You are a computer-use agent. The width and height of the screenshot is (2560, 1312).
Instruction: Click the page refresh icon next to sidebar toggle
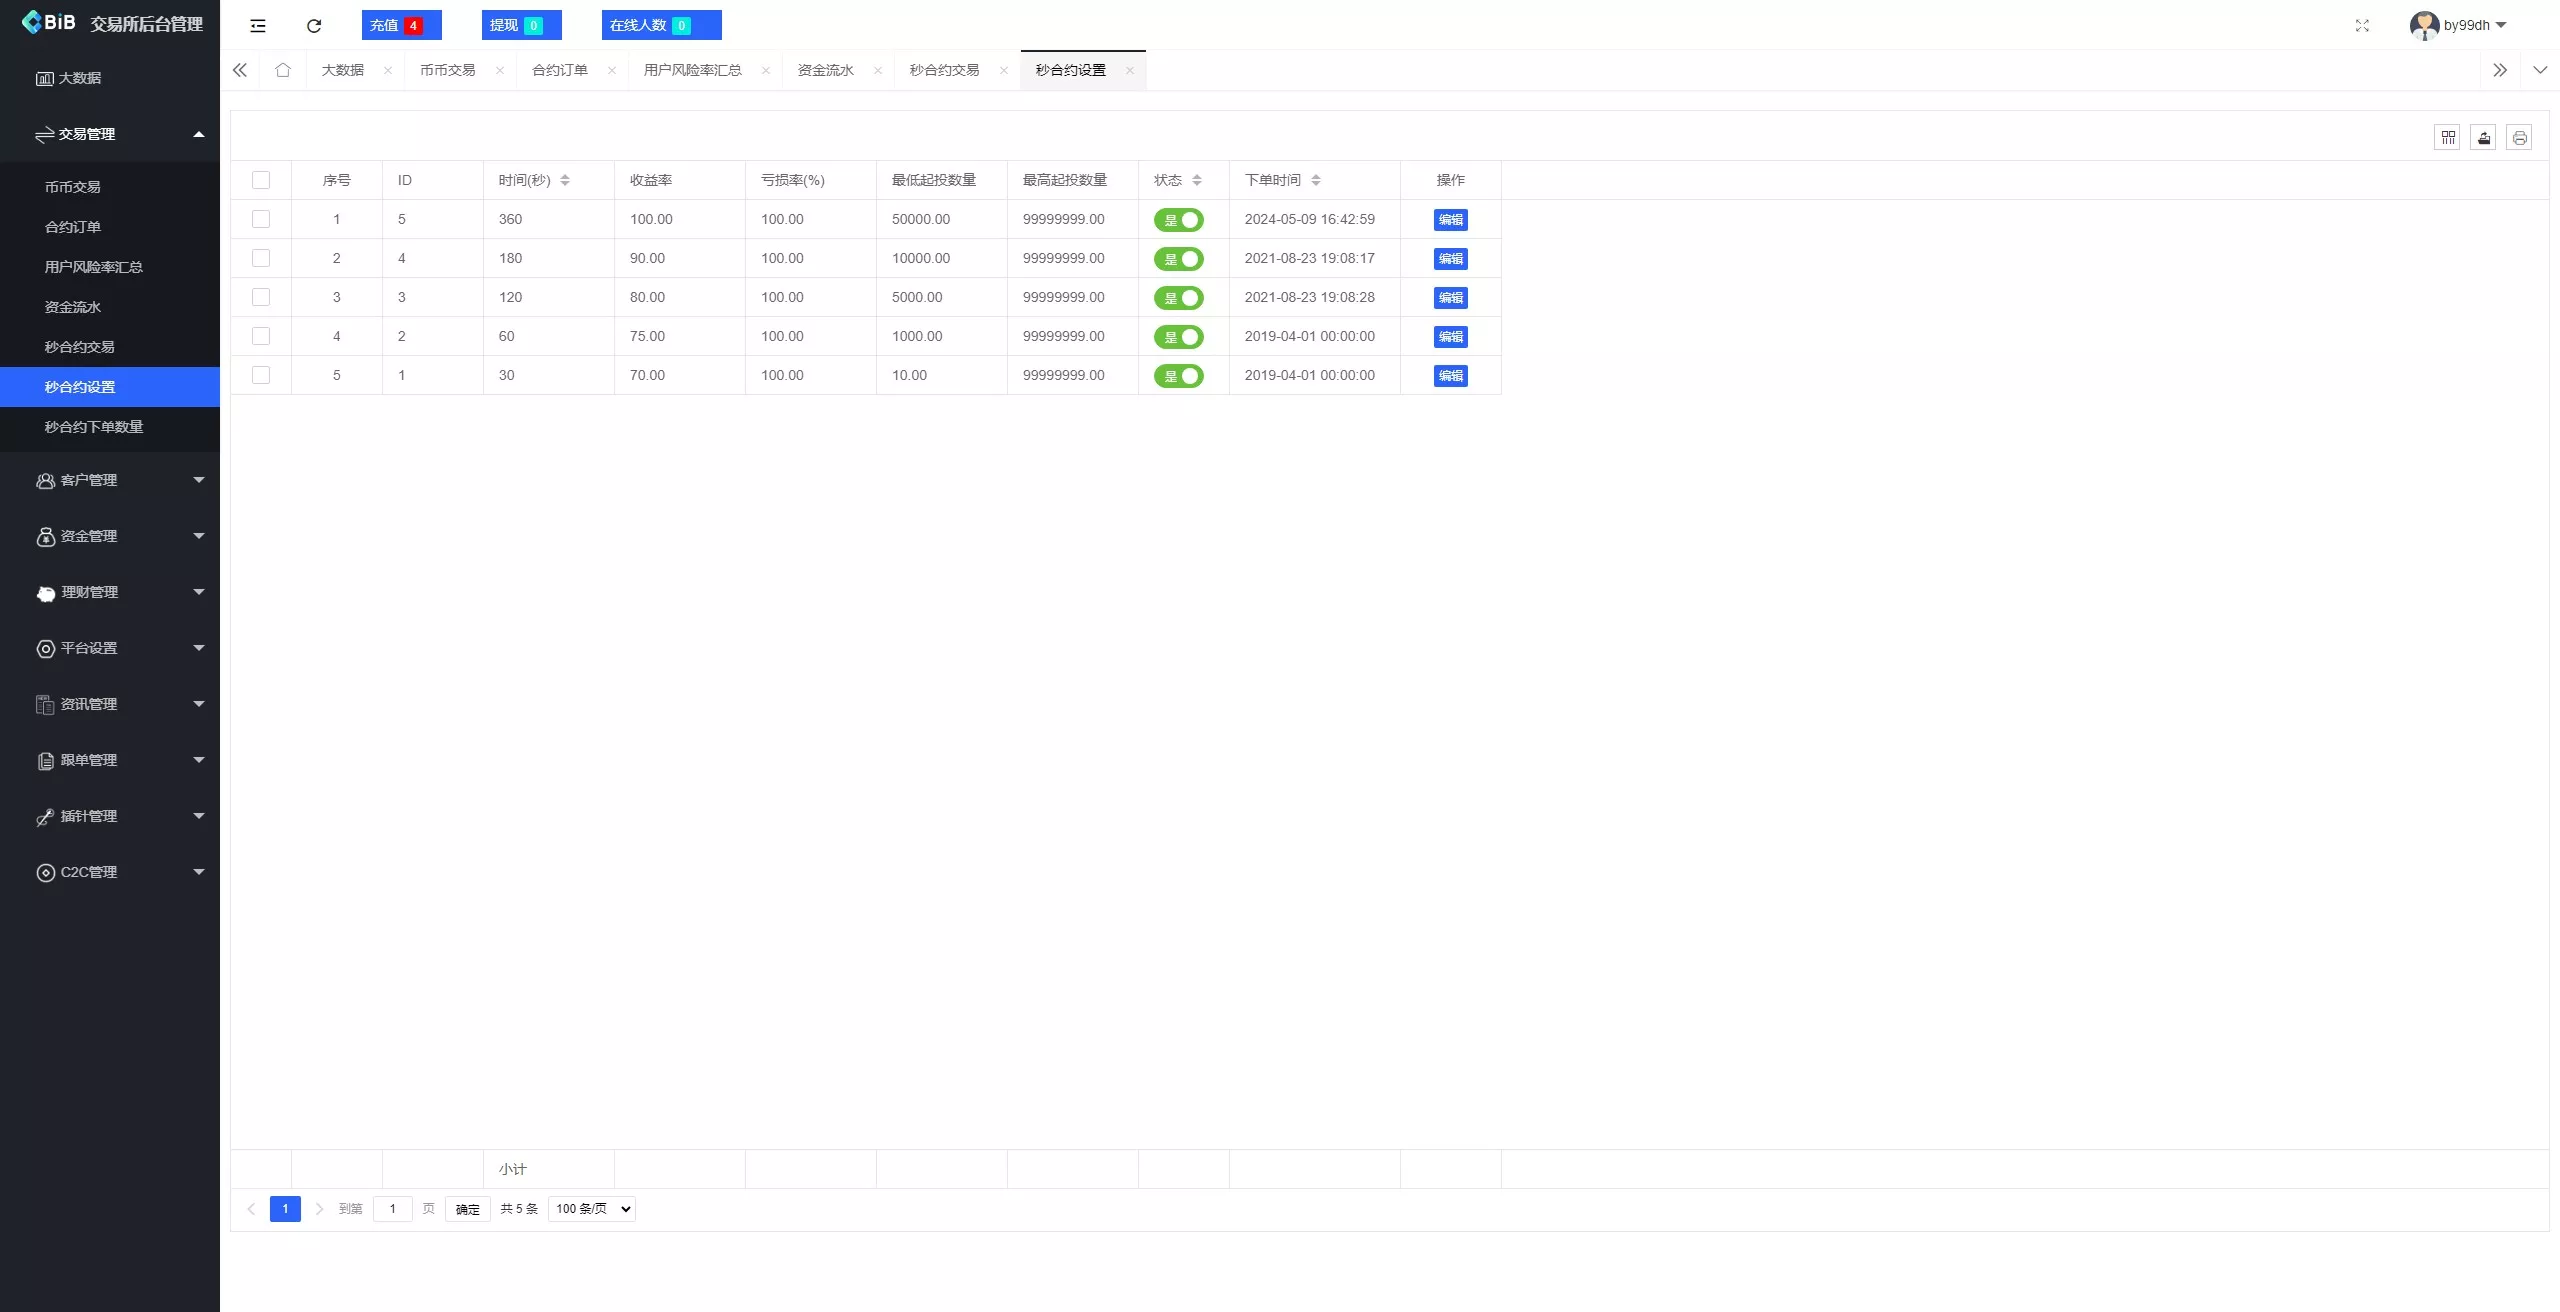(x=313, y=25)
